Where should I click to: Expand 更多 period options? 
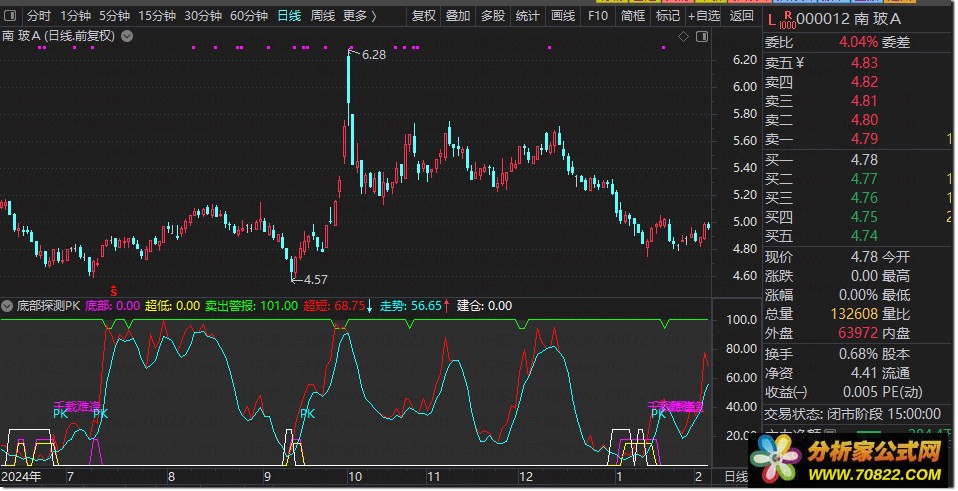click(359, 16)
